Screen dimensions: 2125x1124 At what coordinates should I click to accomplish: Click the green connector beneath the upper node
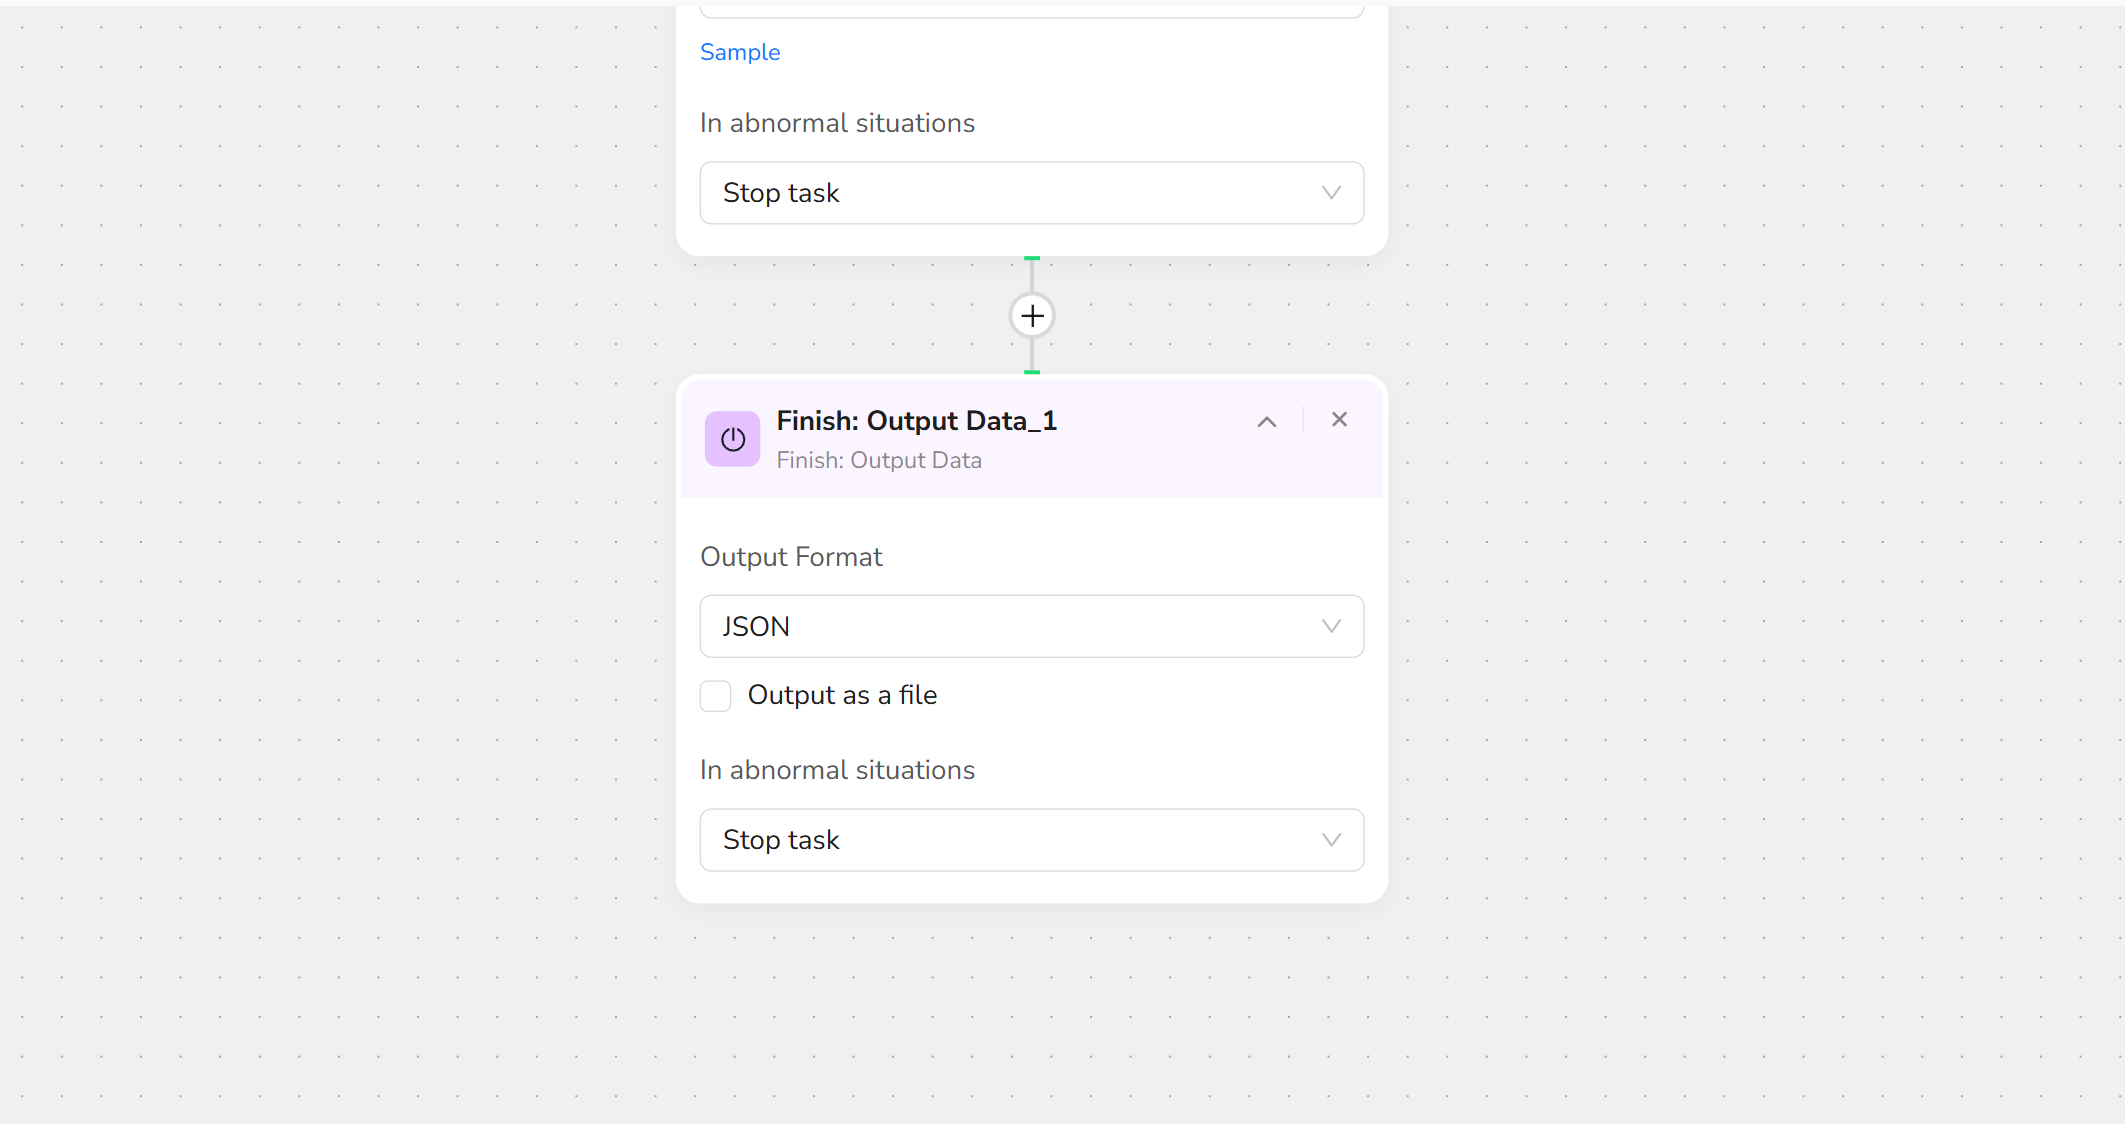pyautogui.click(x=1032, y=259)
